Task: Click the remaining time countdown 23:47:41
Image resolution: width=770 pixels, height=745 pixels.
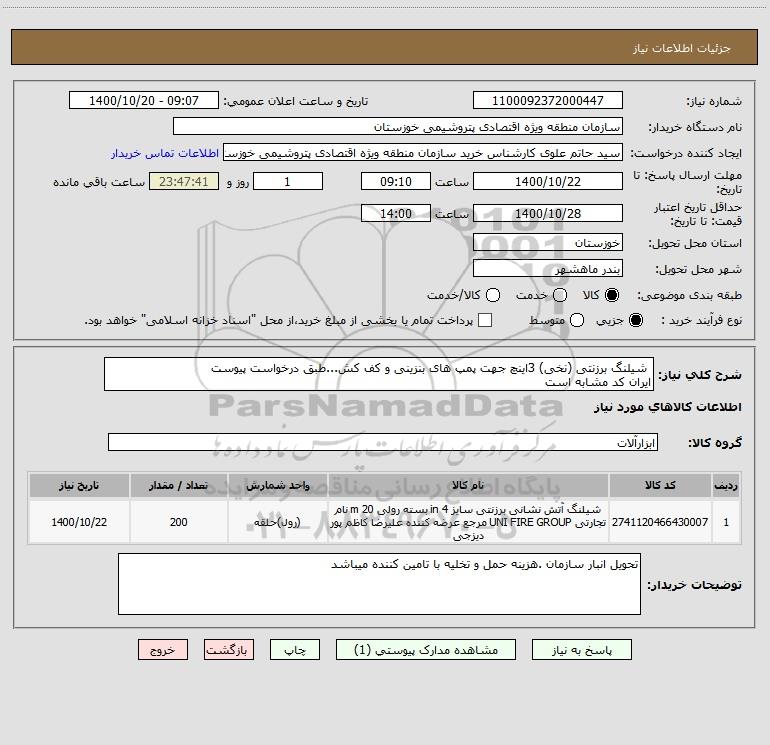Action: (184, 181)
